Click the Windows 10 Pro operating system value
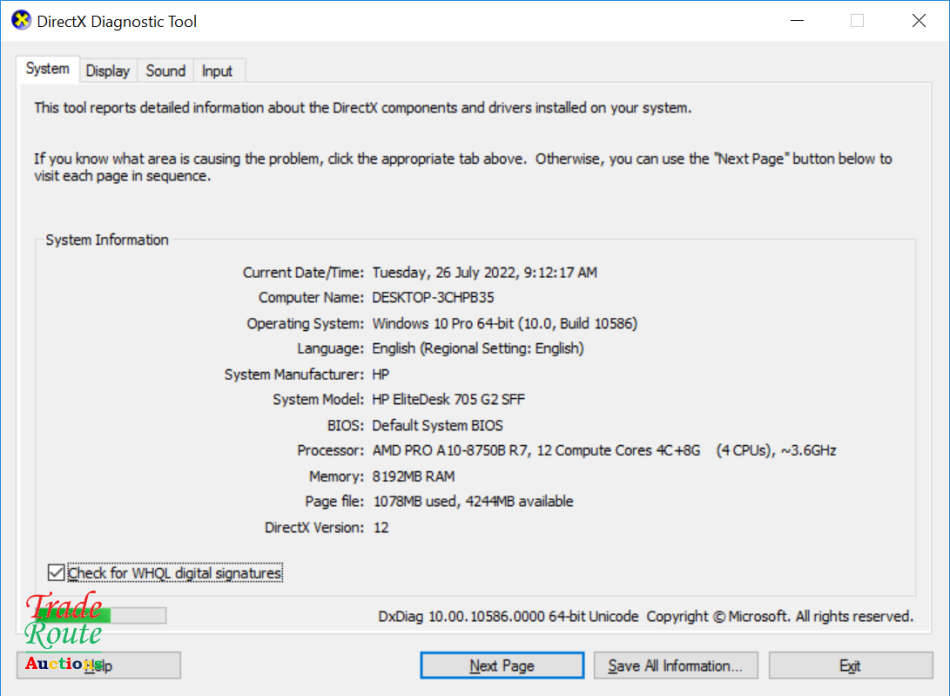This screenshot has width=950, height=696. [504, 324]
